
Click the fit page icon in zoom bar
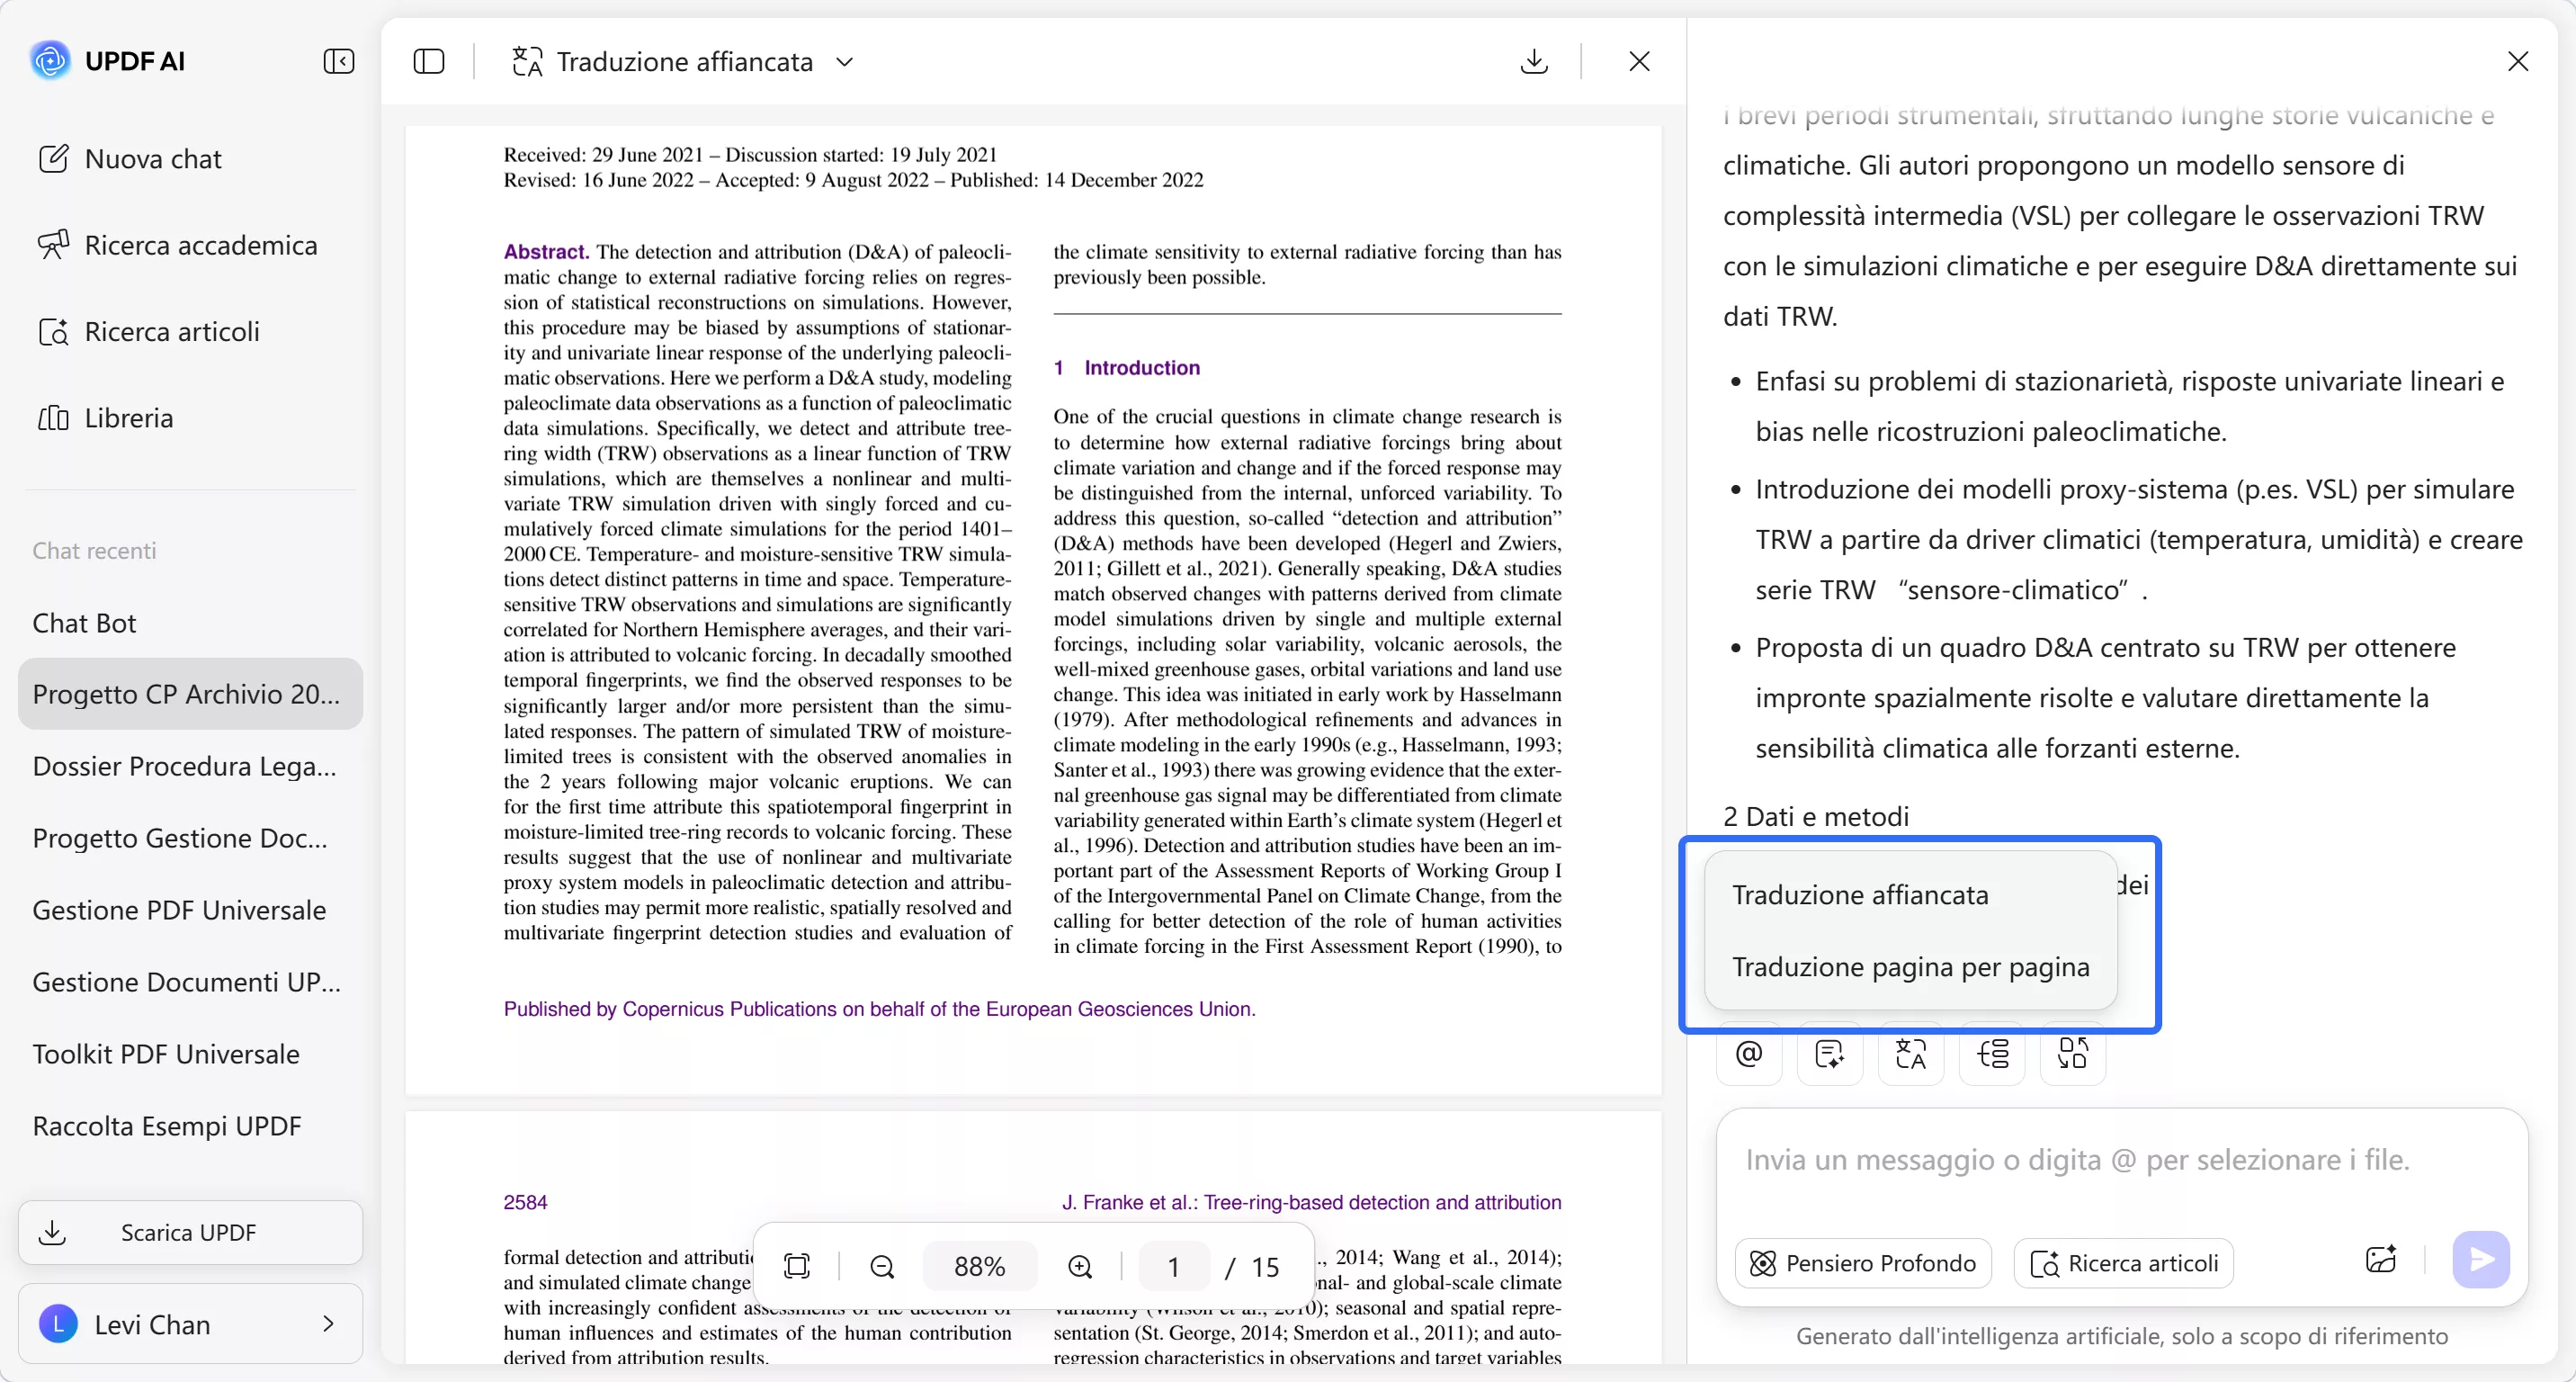click(x=797, y=1266)
